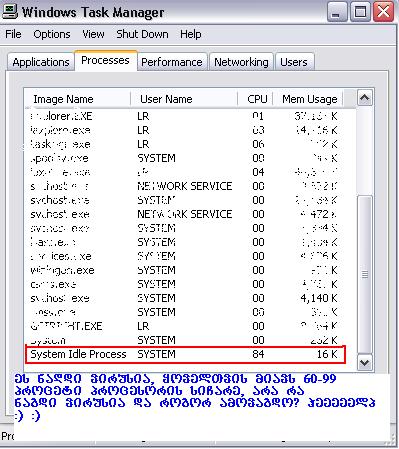This screenshot has height=449, width=399.
Task: Open the Options menu
Action: pyautogui.click(x=52, y=34)
